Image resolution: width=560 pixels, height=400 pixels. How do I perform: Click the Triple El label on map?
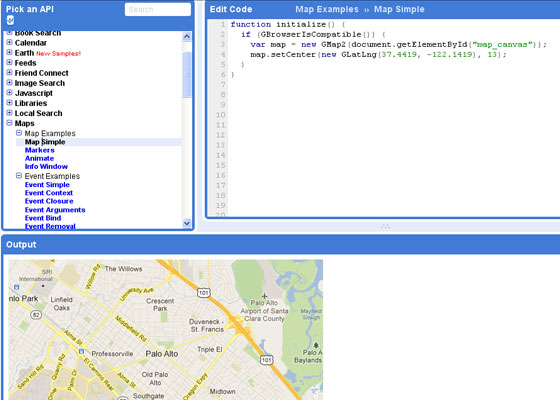pyautogui.click(x=210, y=349)
